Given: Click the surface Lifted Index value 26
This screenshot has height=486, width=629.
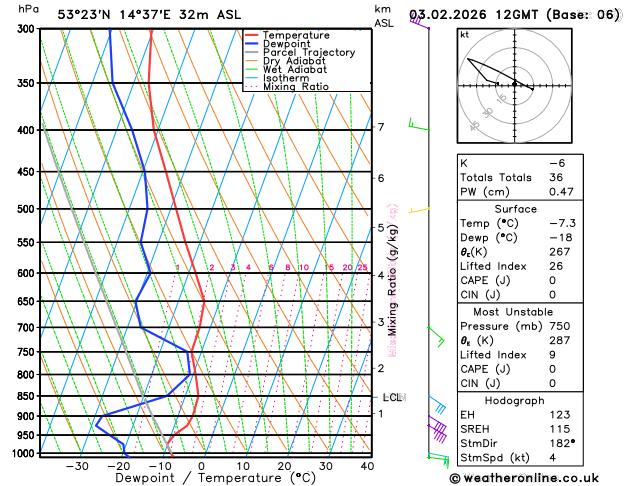Looking at the screenshot, I should 556,266.
